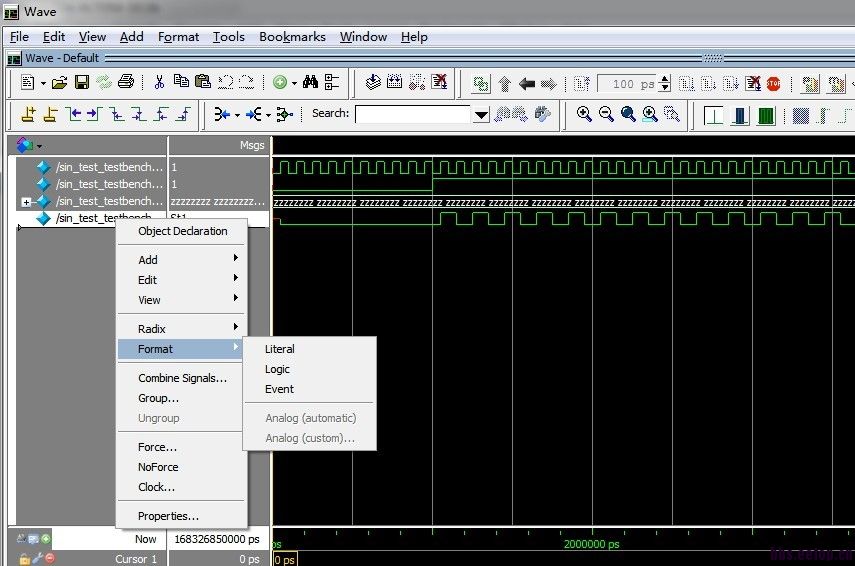Jump to previous transition icon
855x566 pixels.
click(74, 114)
